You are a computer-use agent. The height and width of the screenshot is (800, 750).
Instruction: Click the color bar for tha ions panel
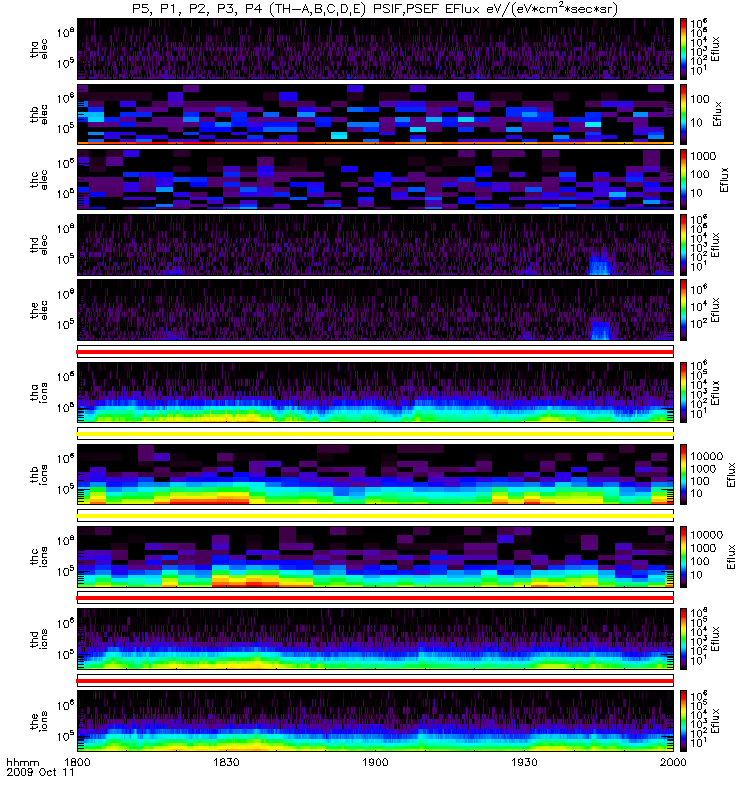click(683, 392)
